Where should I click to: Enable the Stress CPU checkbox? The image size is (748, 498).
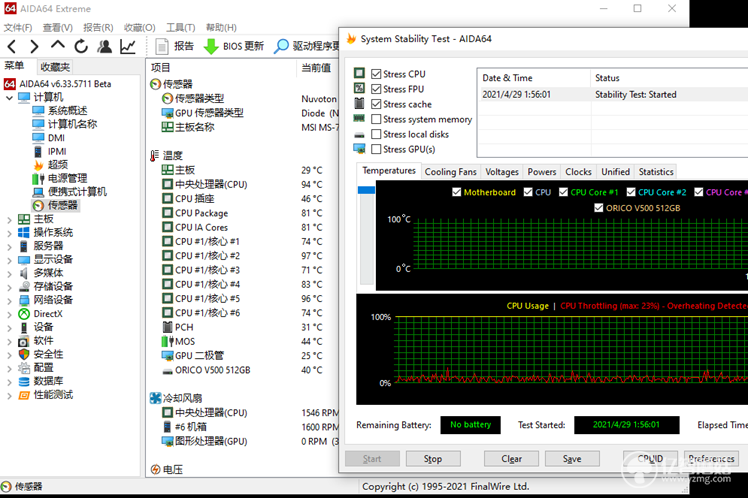coord(376,74)
